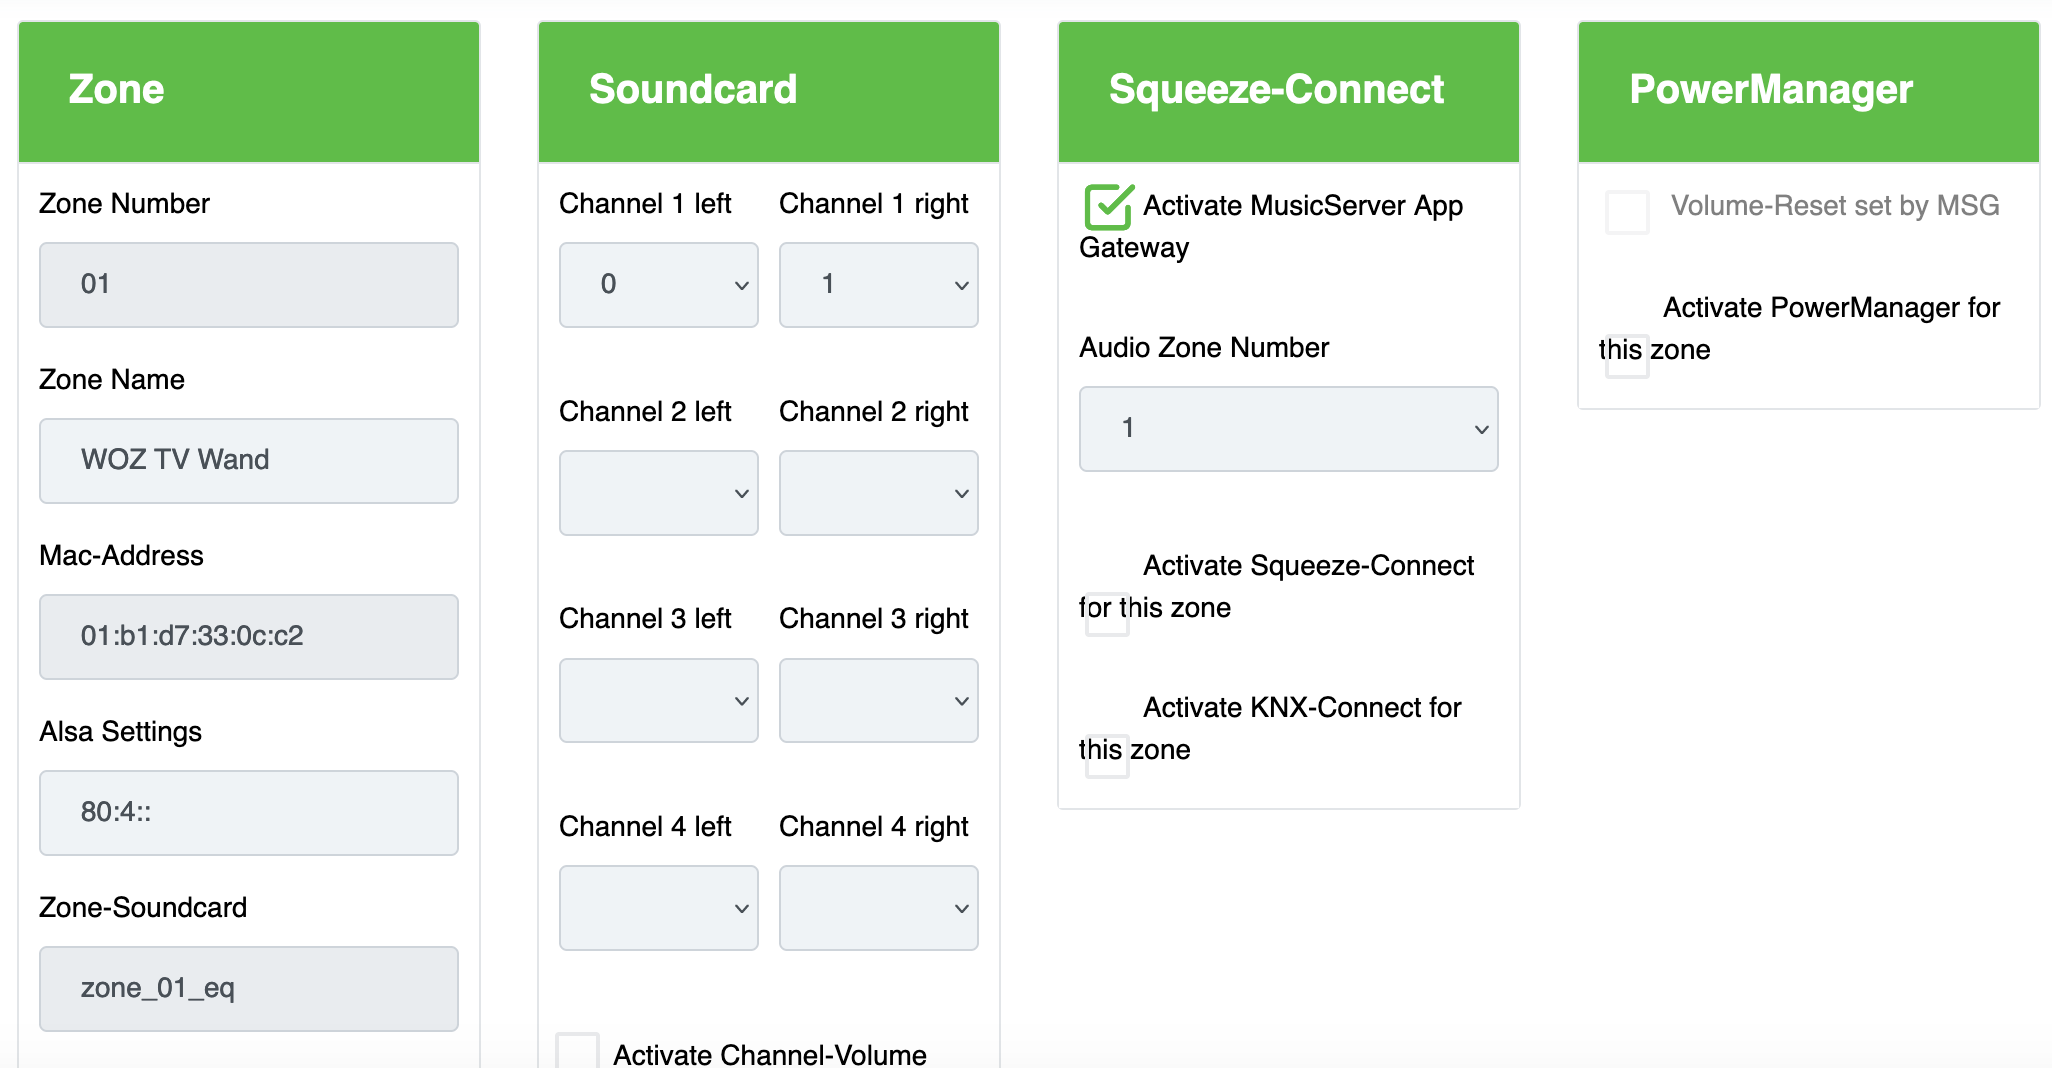Expand Channel 2 right dropdown
The image size is (2052, 1068).
pyautogui.click(x=878, y=493)
